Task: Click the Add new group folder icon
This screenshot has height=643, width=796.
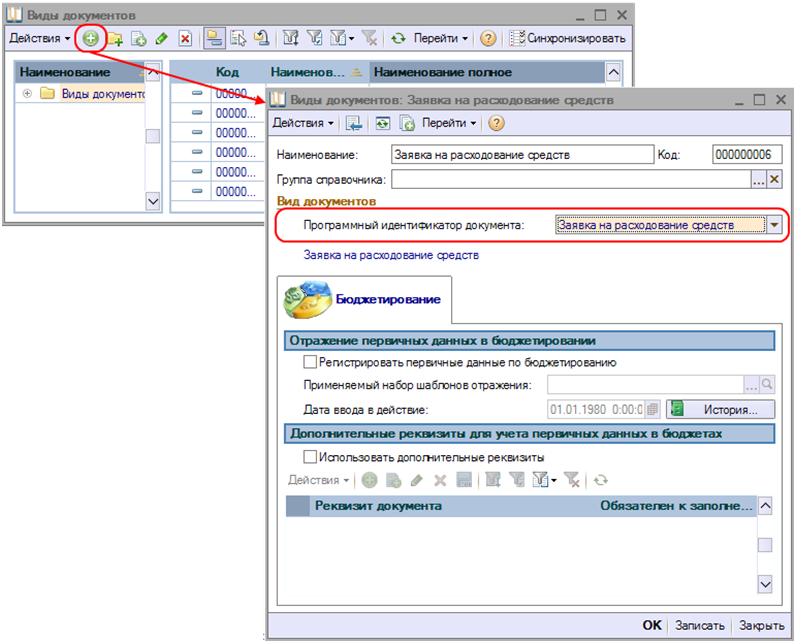Action: pos(116,38)
